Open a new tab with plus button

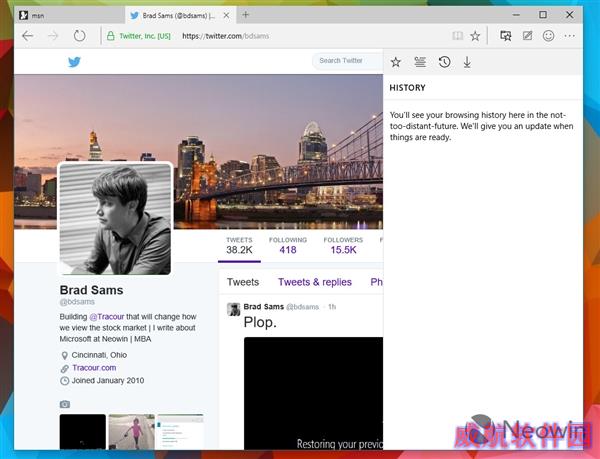click(246, 15)
